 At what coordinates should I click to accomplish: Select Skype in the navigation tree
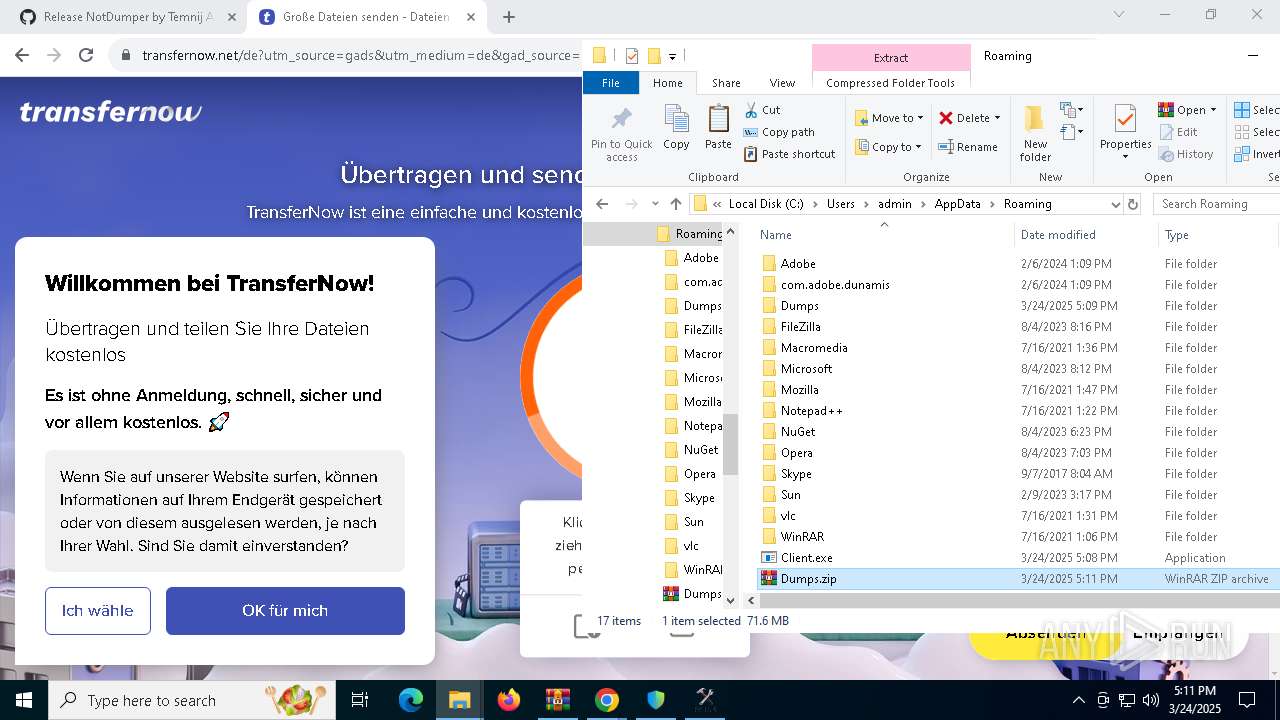click(689, 498)
